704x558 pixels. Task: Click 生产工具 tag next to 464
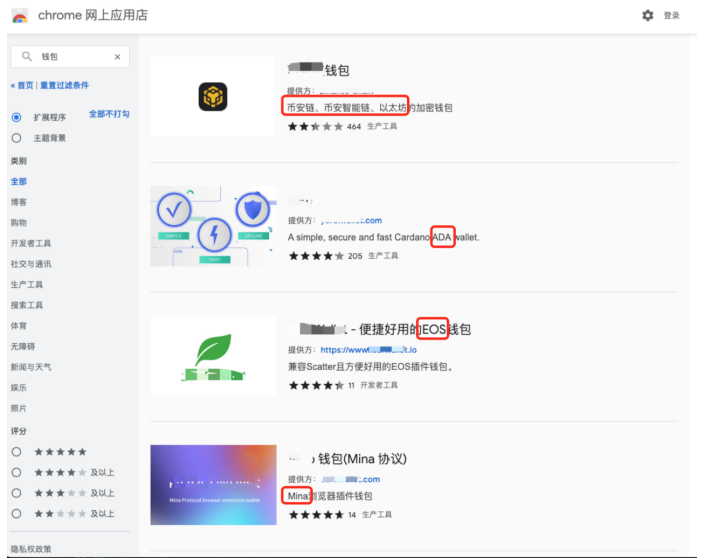382,127
